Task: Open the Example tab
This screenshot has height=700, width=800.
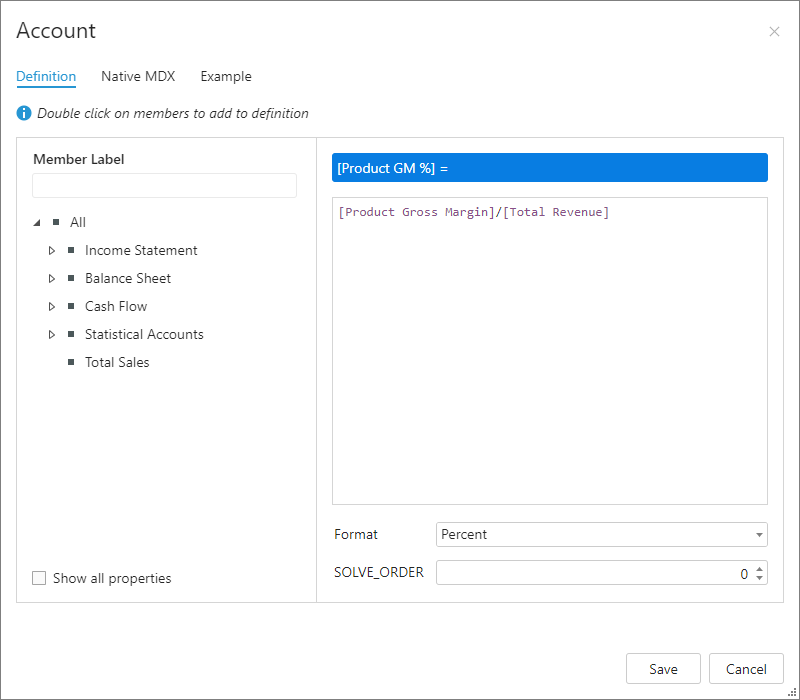Action: click(226, 77)
